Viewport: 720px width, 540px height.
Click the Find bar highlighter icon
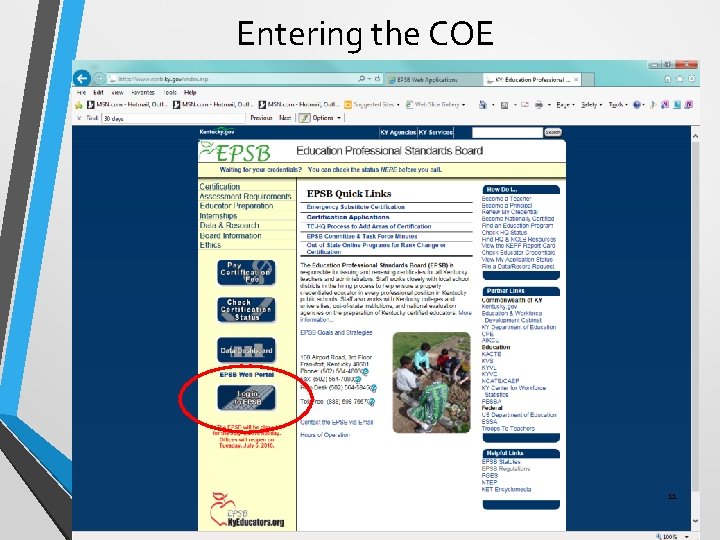tap(304, 118)
